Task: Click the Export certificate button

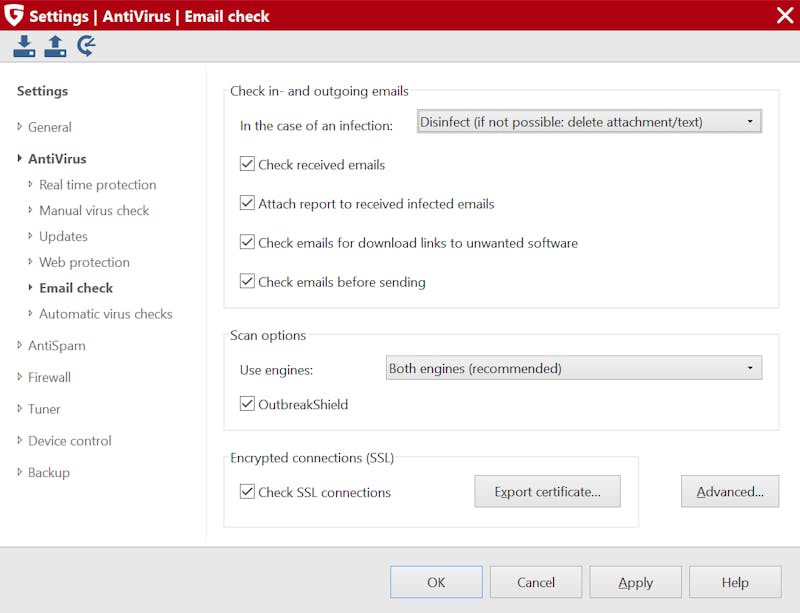Action: pyautogui.click(x=547, y=492)
